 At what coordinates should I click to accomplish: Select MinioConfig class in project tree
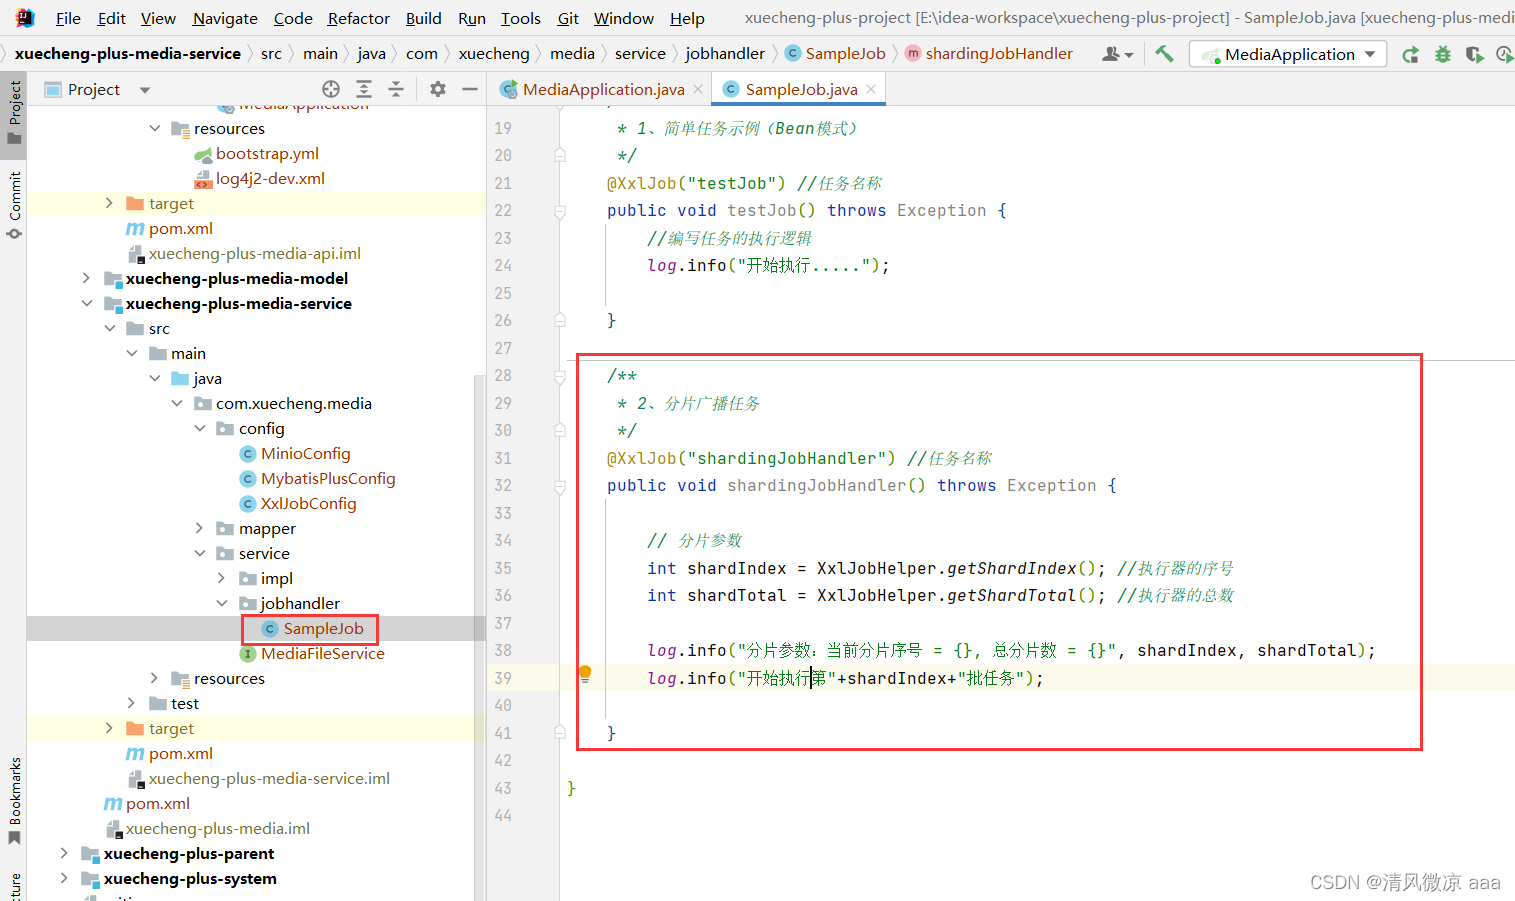pos(305,453)
